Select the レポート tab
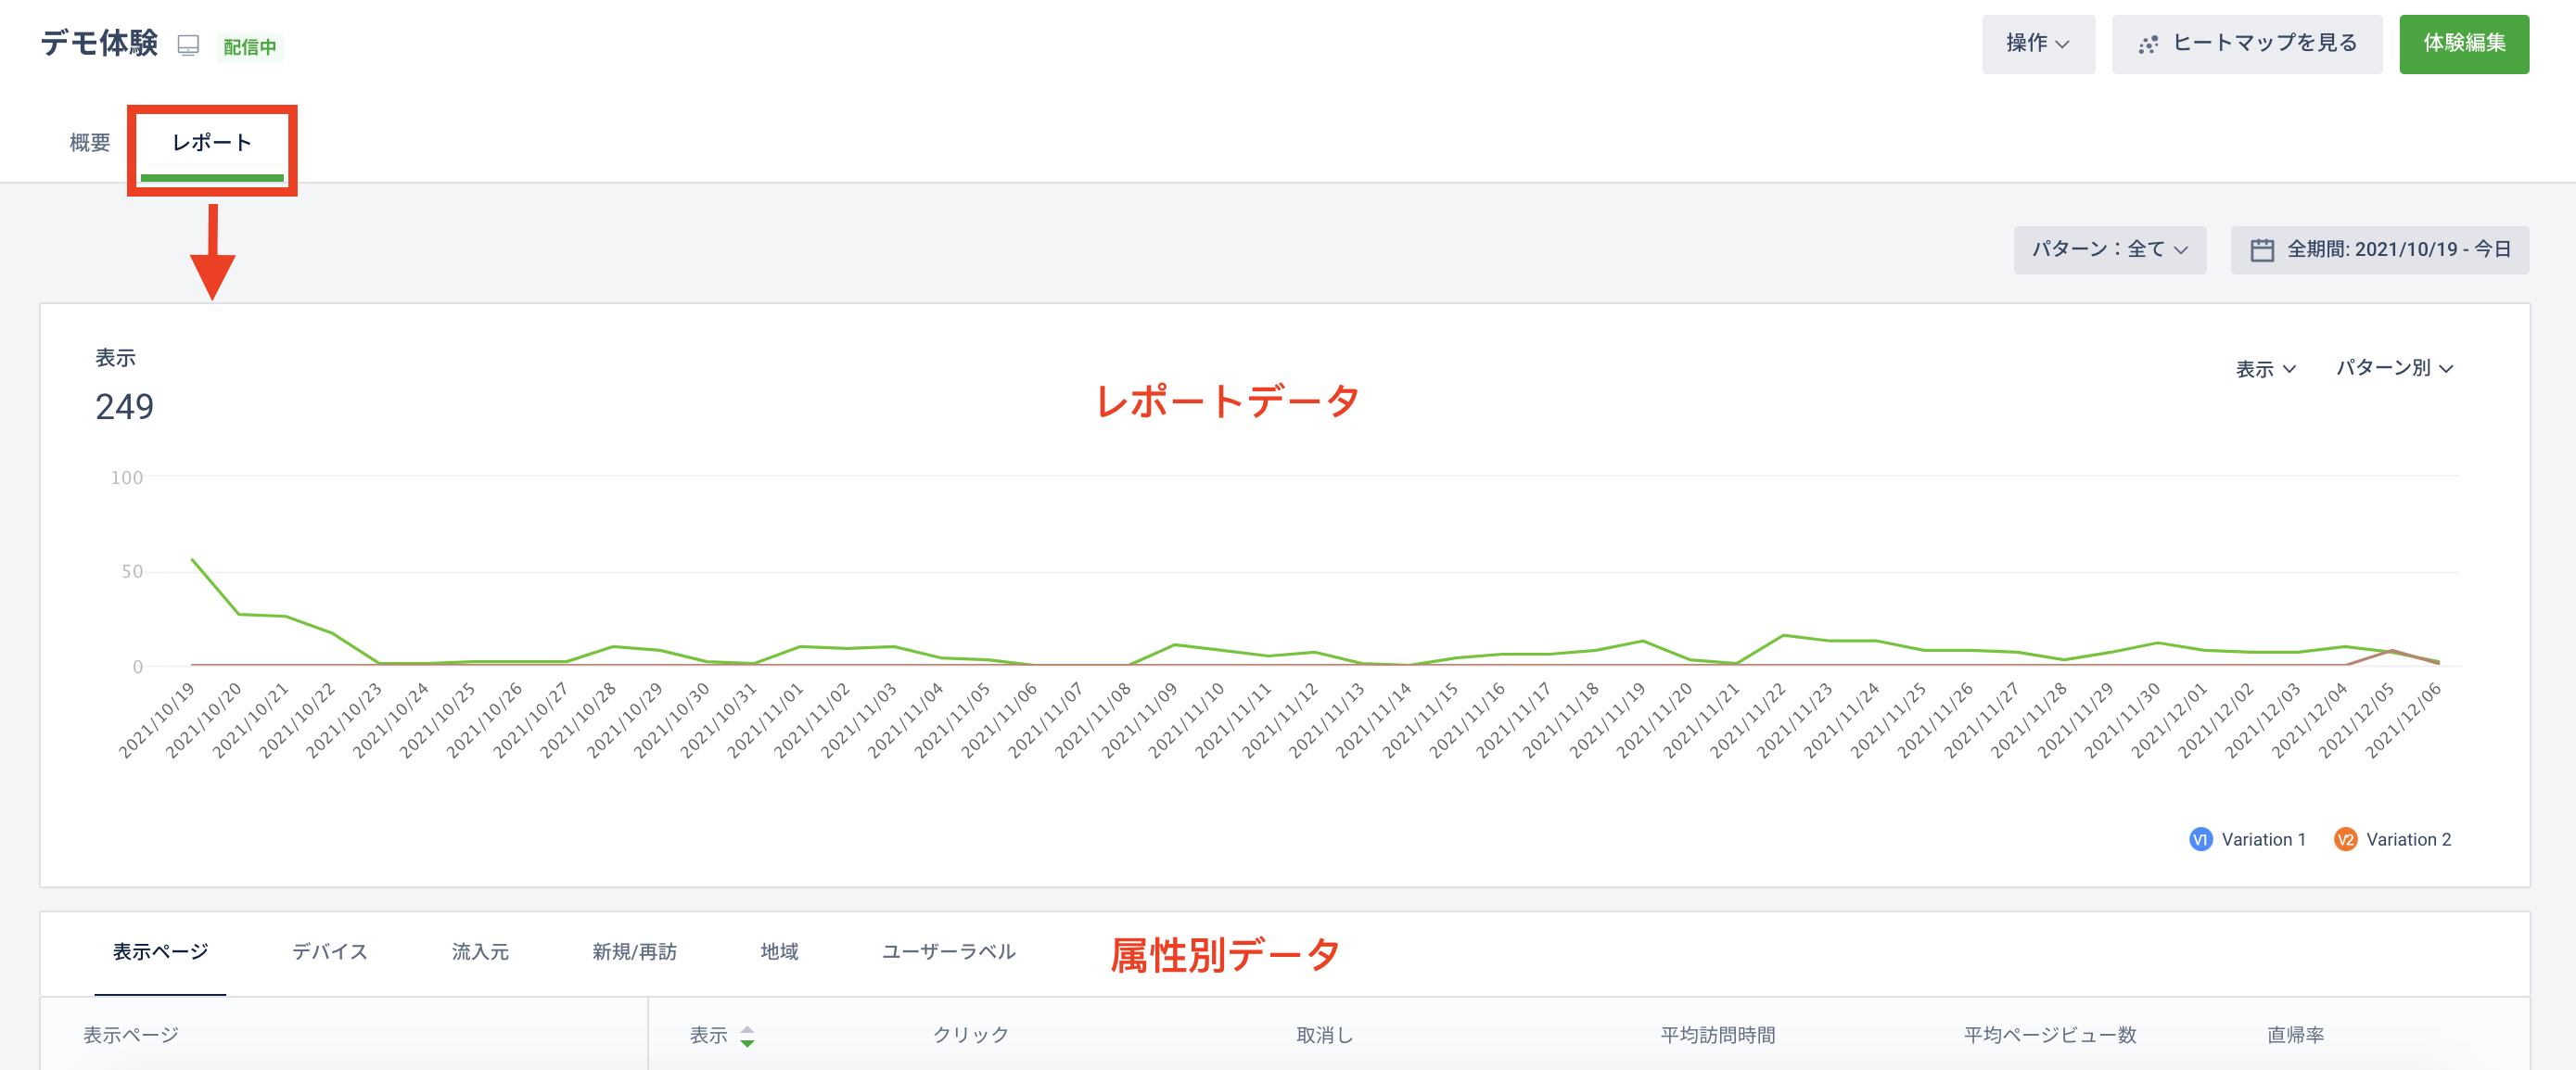 point(212,143)
